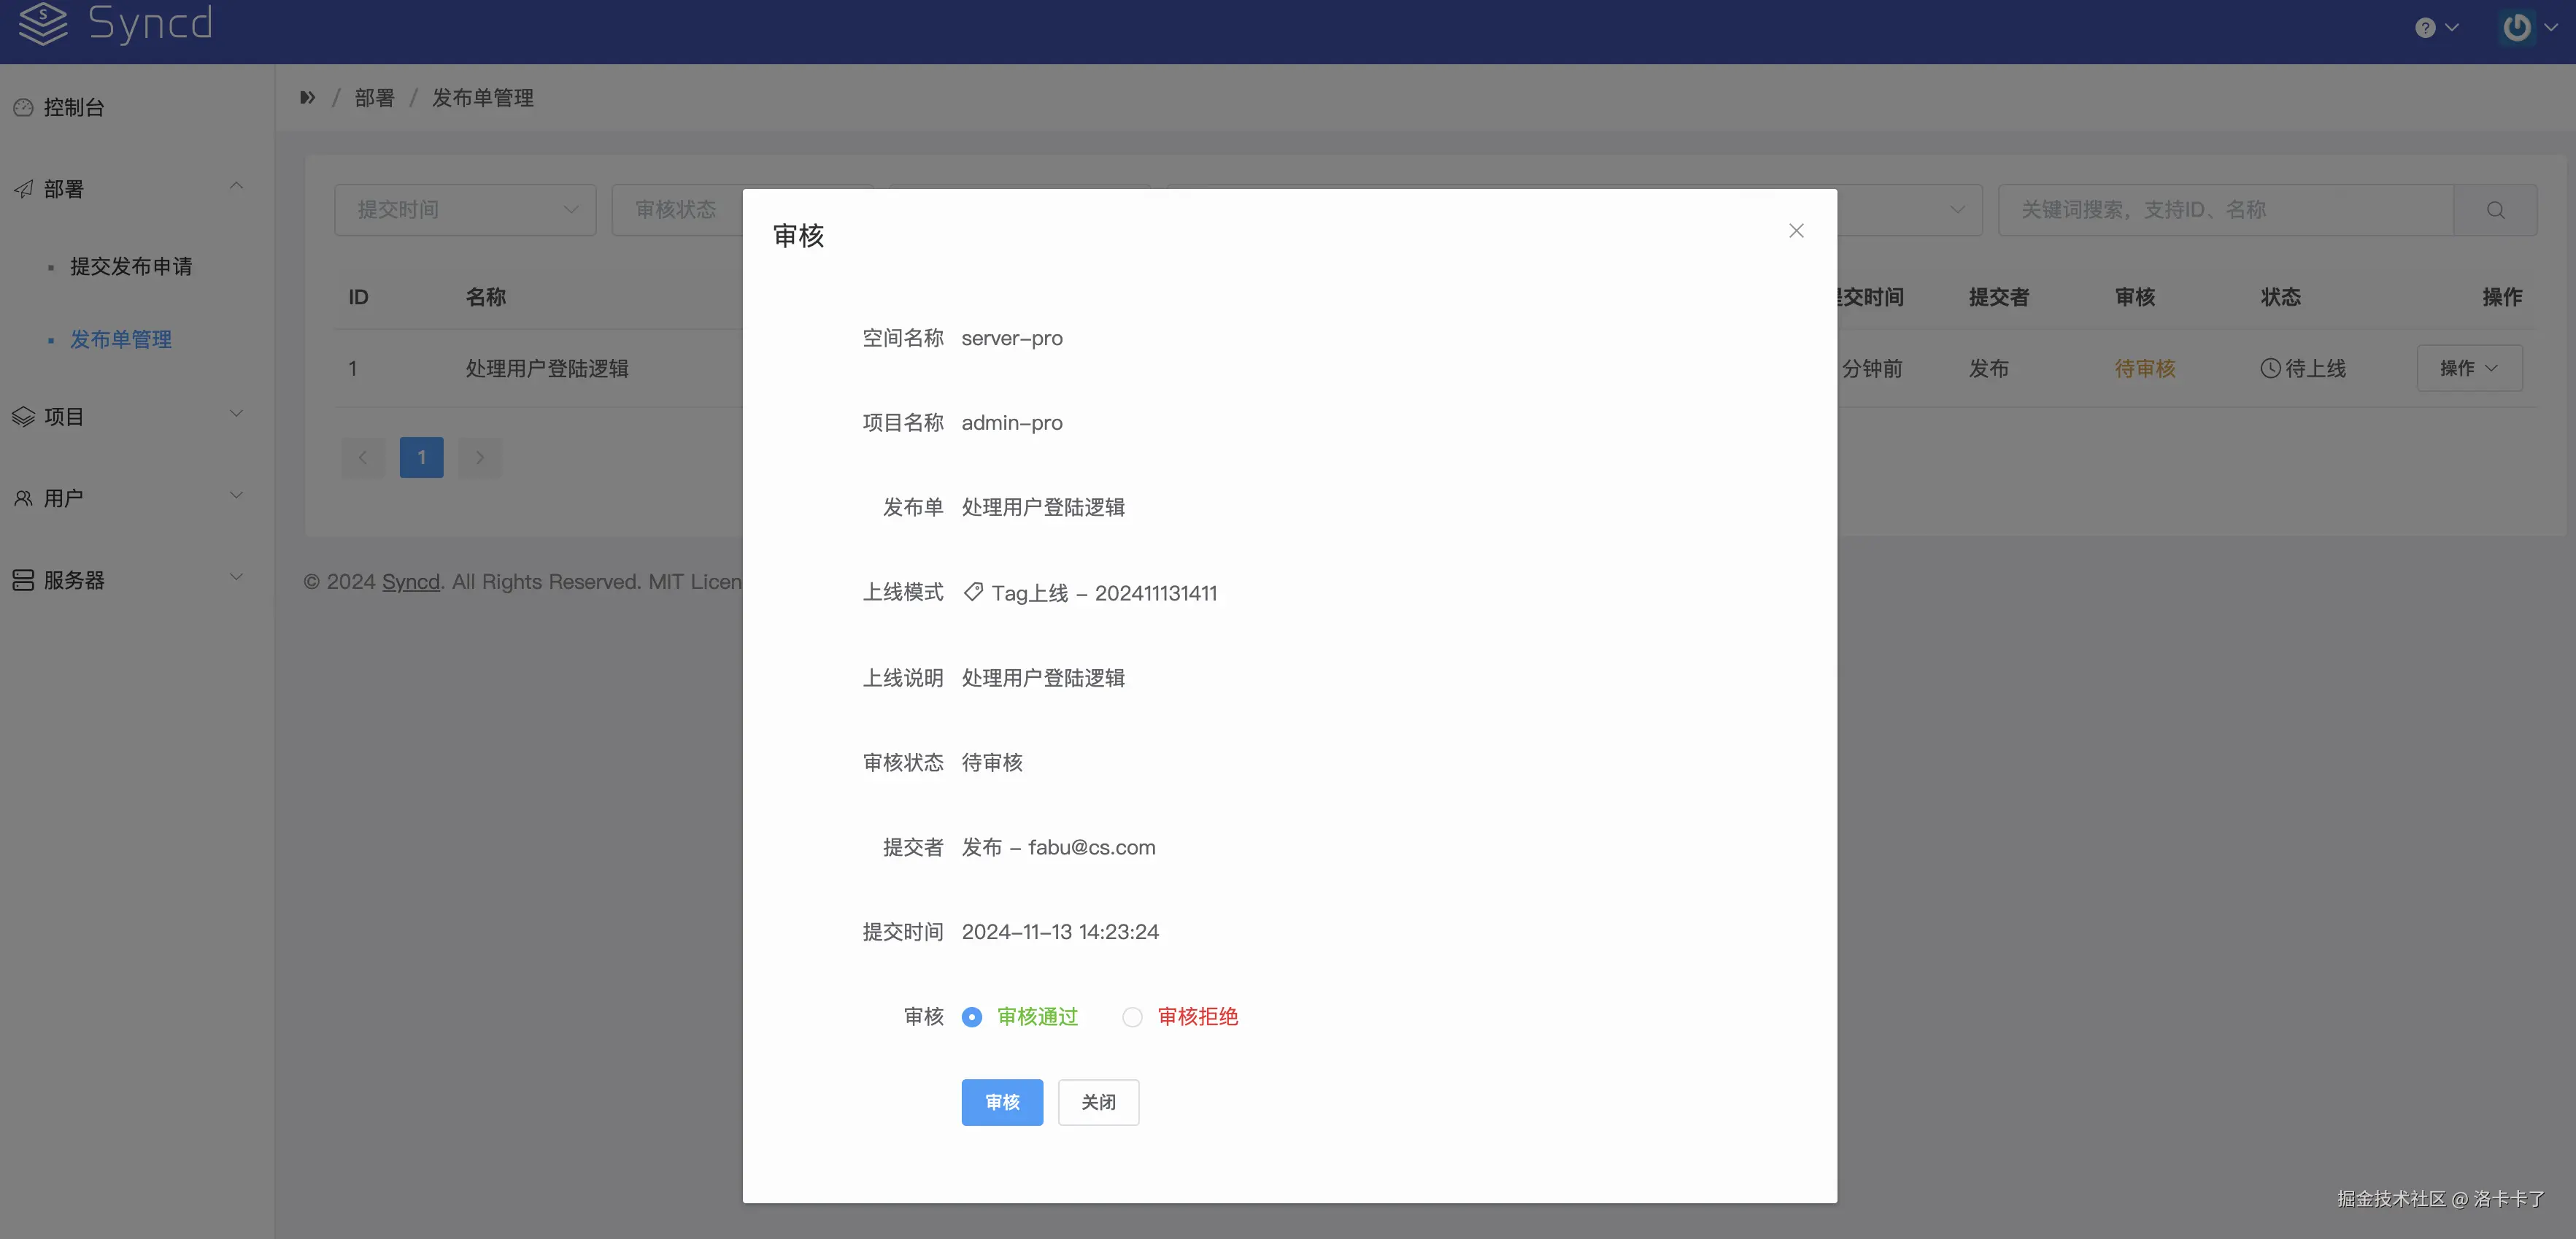Image resolution: width=2576 pixels, height=1239 pixels.
Task: Select 发布单管理 menu item
Action: [x=121, y=339]
